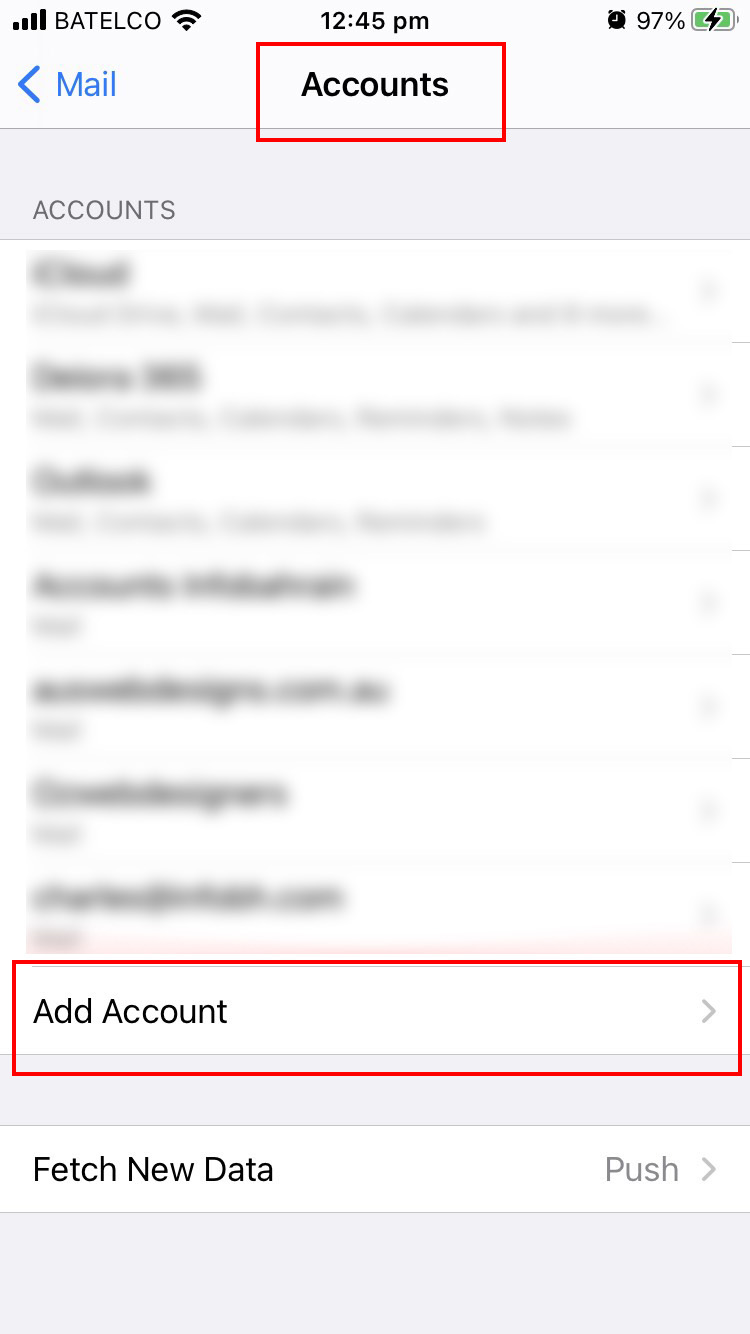Tap the BATELCO carrier name

point(108,21)
